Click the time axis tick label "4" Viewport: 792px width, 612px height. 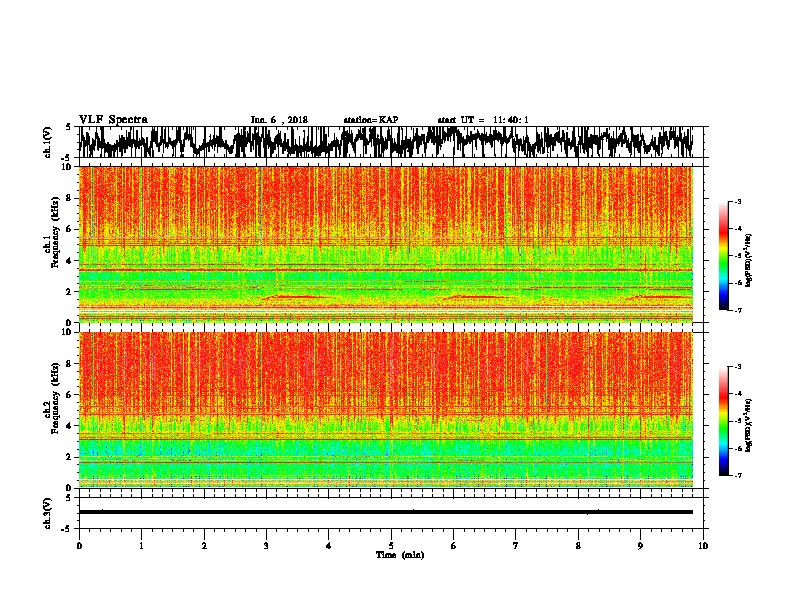(x=329, y=546)
